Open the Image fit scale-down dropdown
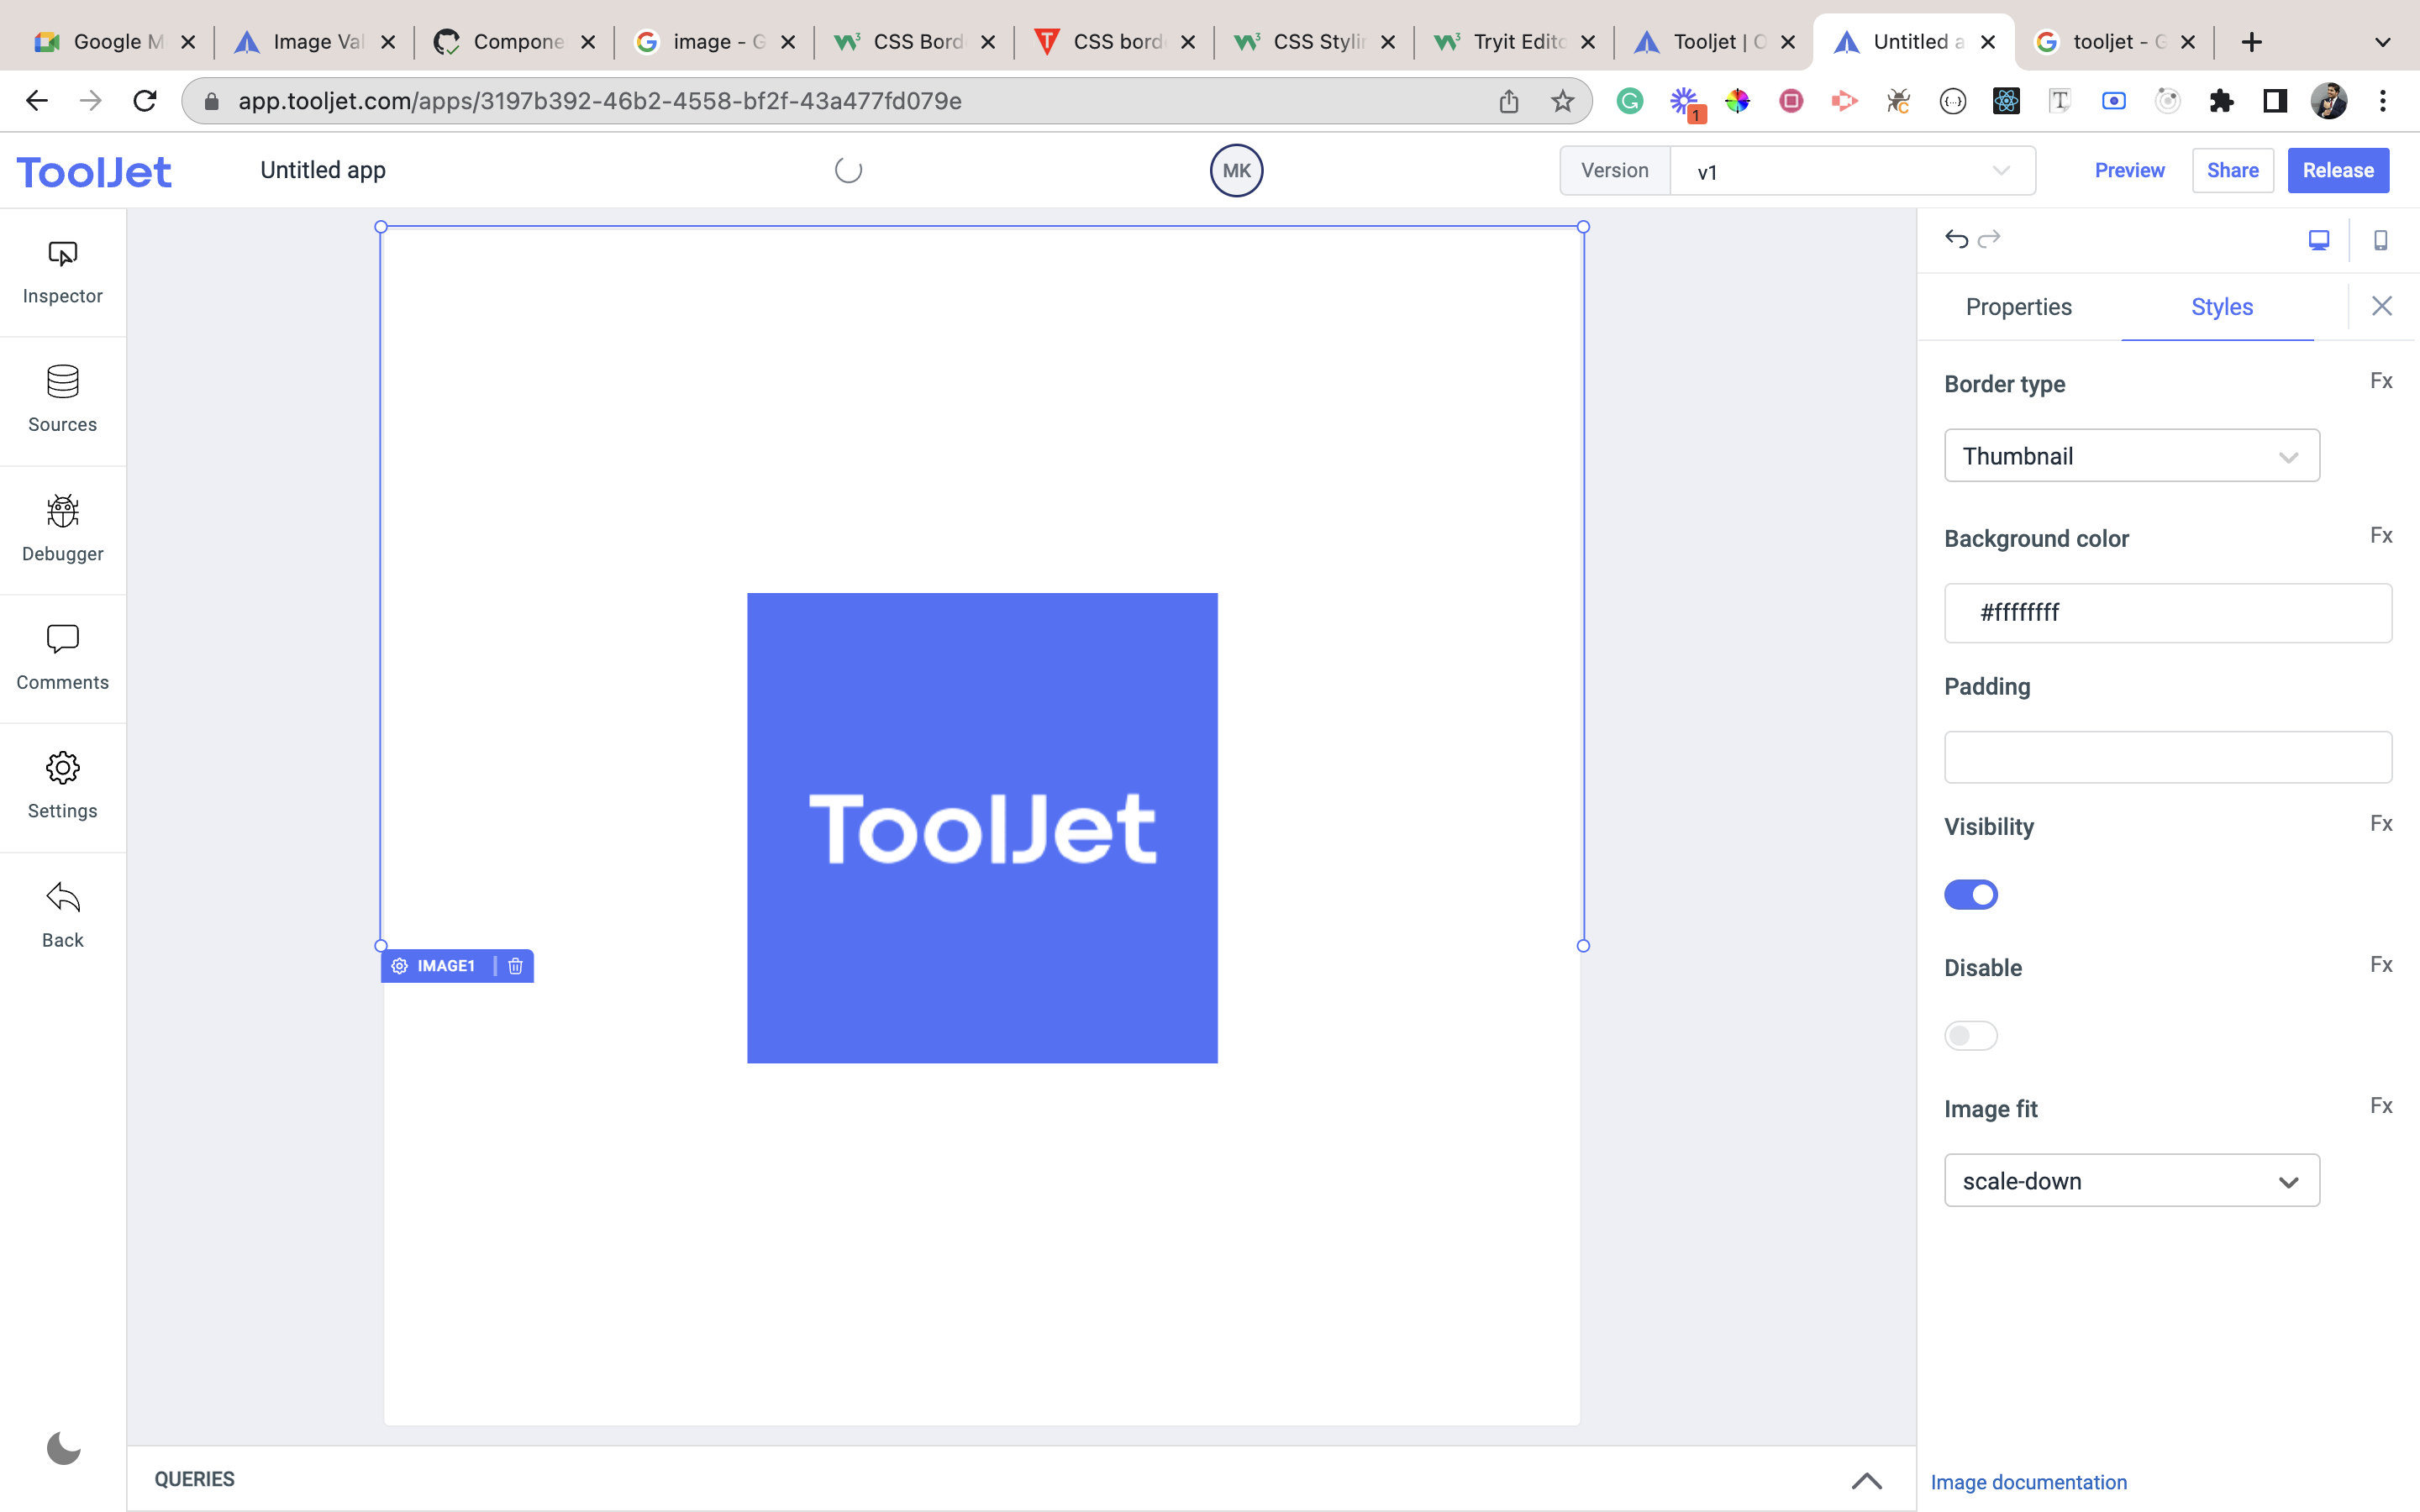Viewport: 2420px width, 1512px height. (2131, 1181)
